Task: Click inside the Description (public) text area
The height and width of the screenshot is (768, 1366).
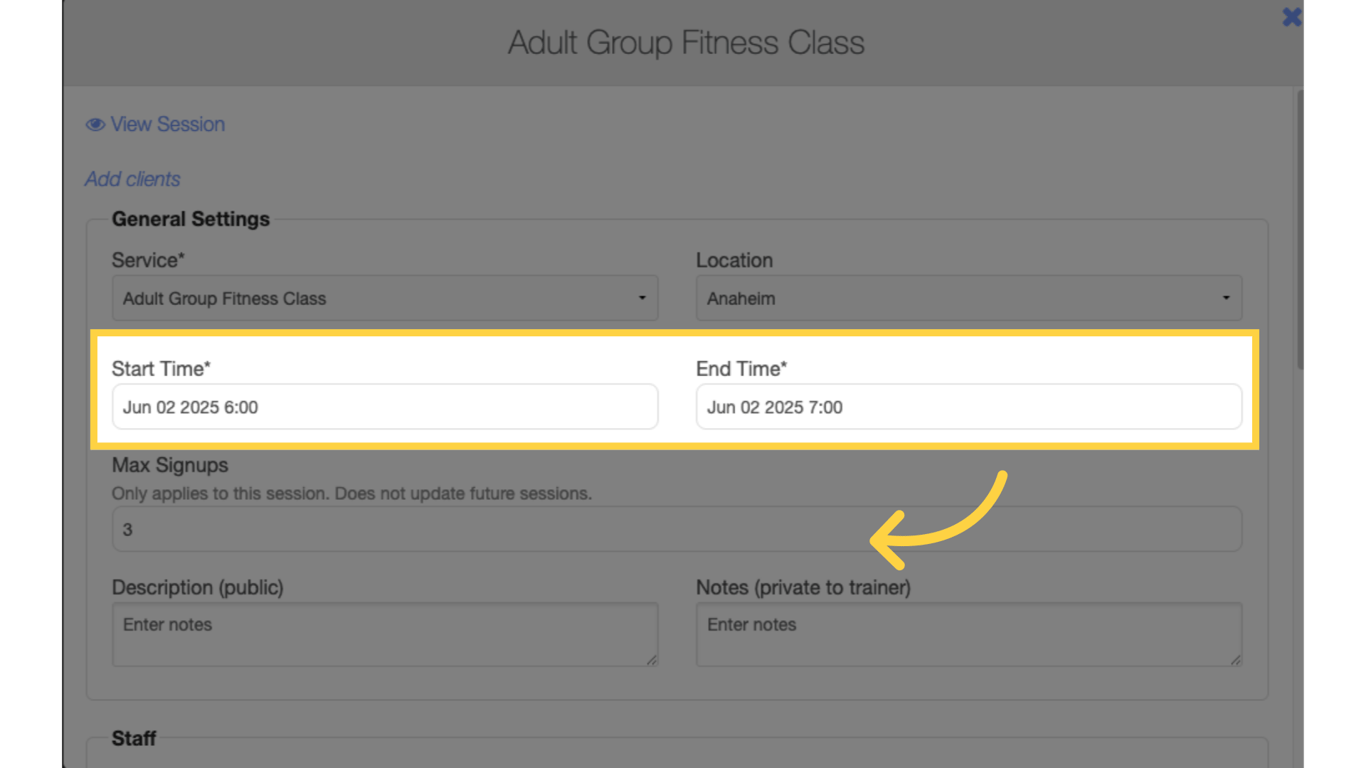Action: pyautogui.click(x=385, y=634)
